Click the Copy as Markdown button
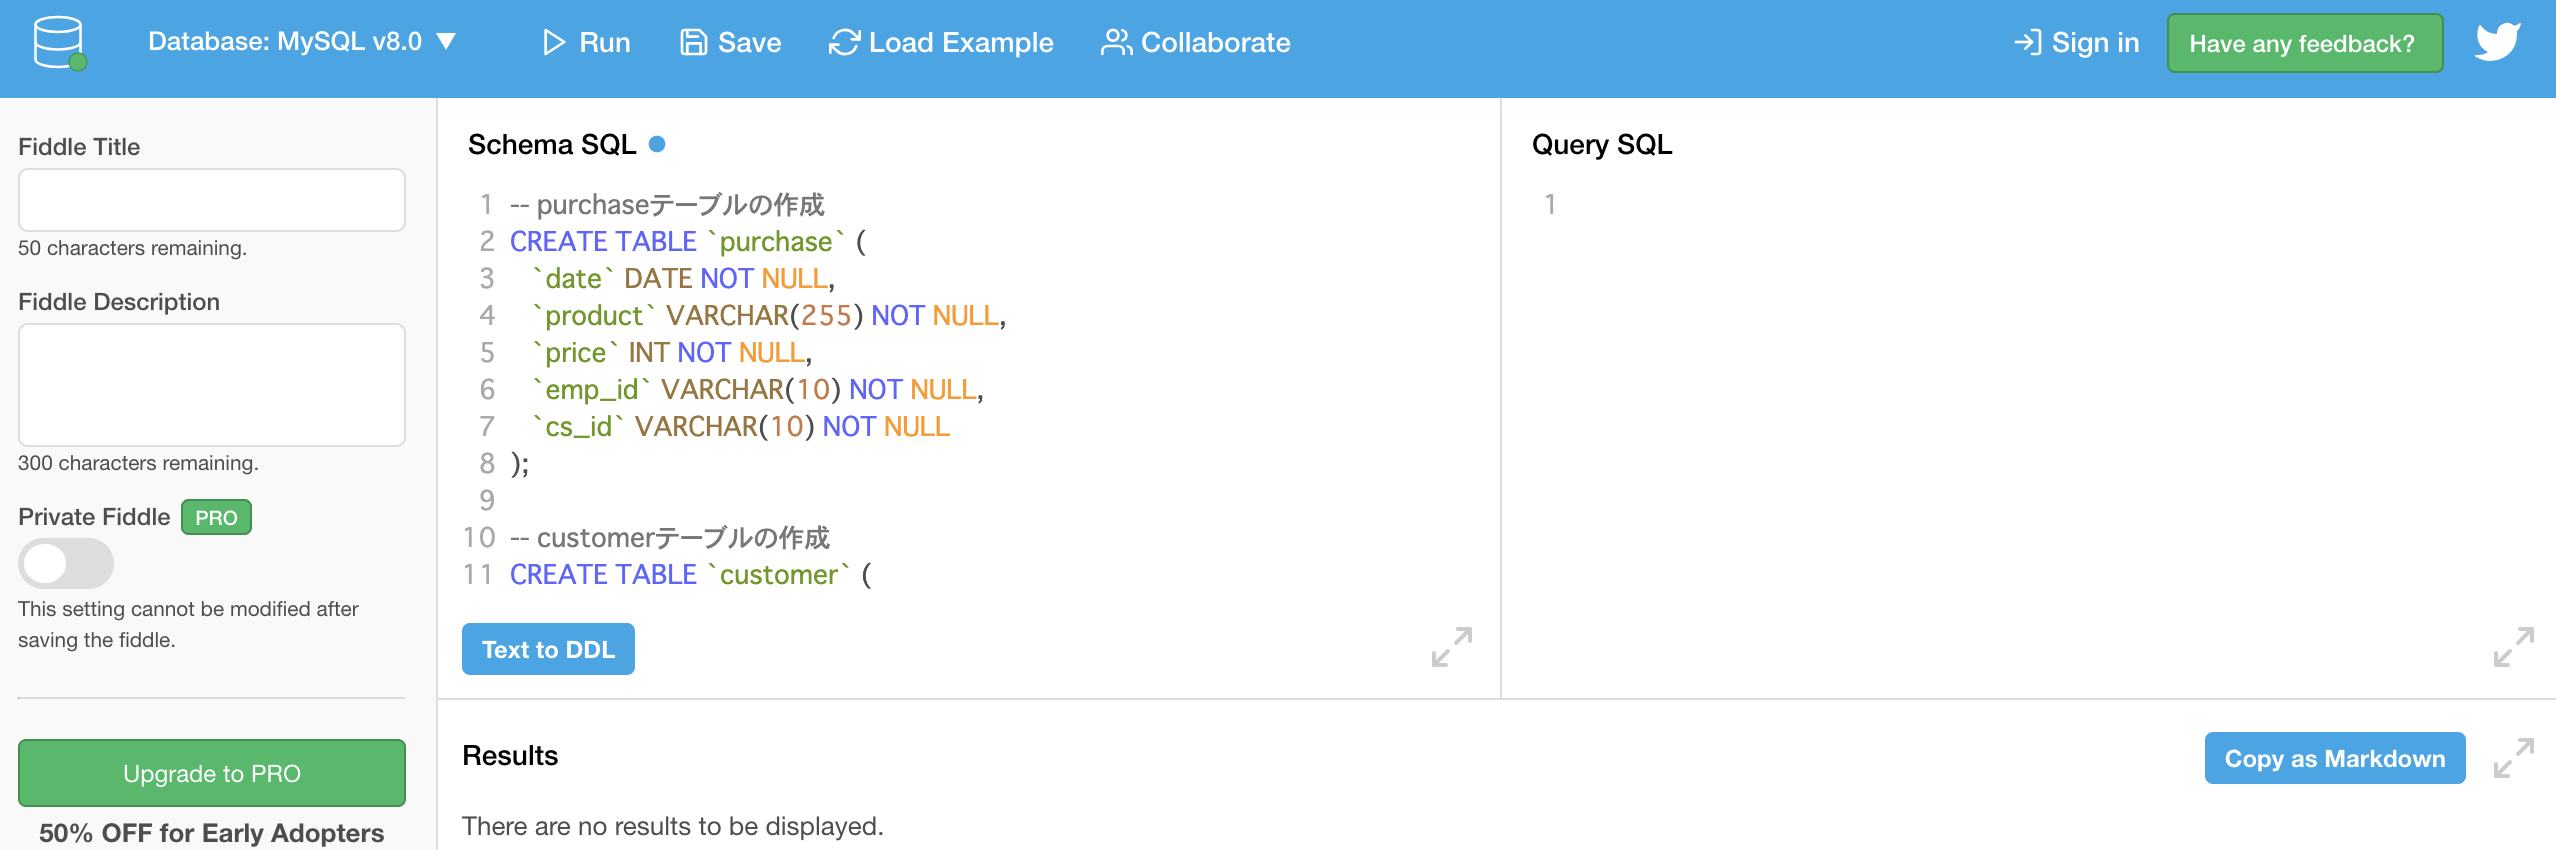Screen dimensions: 2556x850 [x=2335, y=758]
